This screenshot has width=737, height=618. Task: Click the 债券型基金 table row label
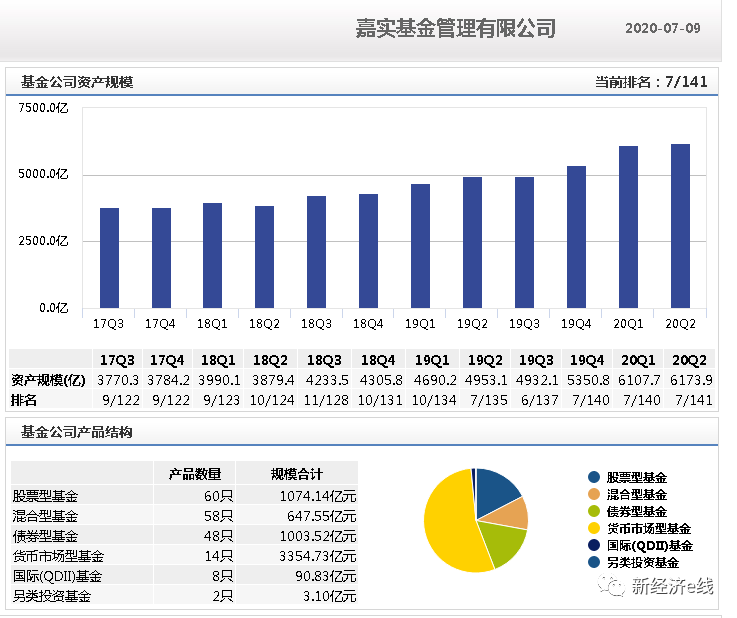tap(45, 536)
